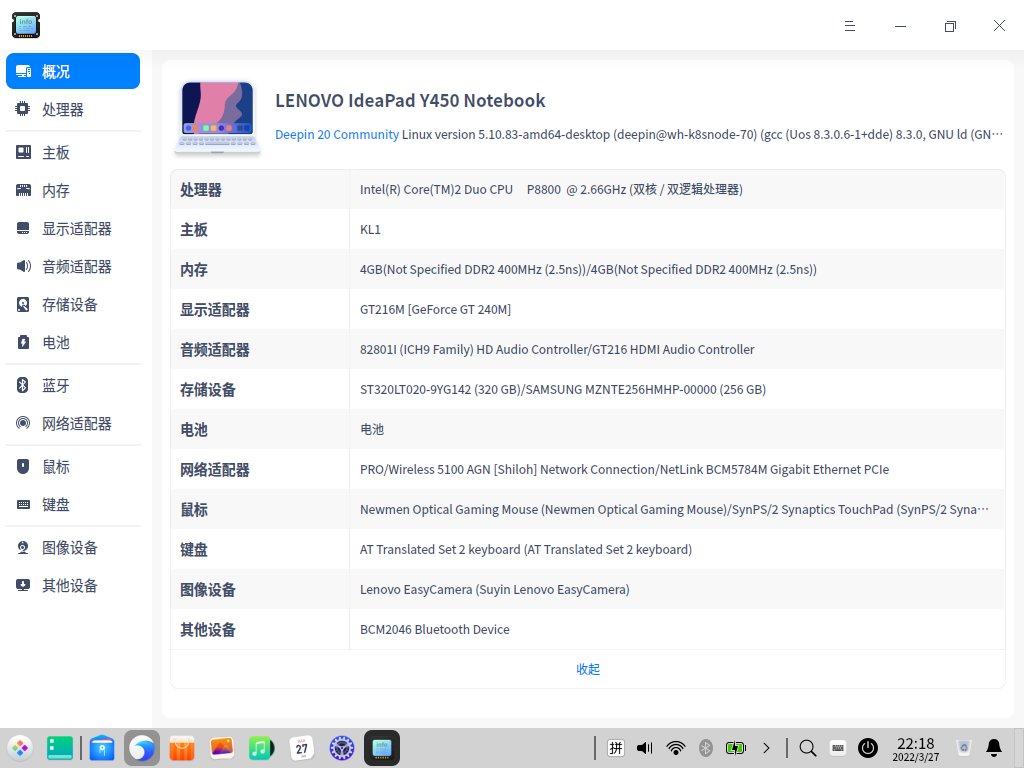The width and height of the screenshot is (1024, 768).
Task: Click the input method 拼 tray icon
Action: (616, 748)
